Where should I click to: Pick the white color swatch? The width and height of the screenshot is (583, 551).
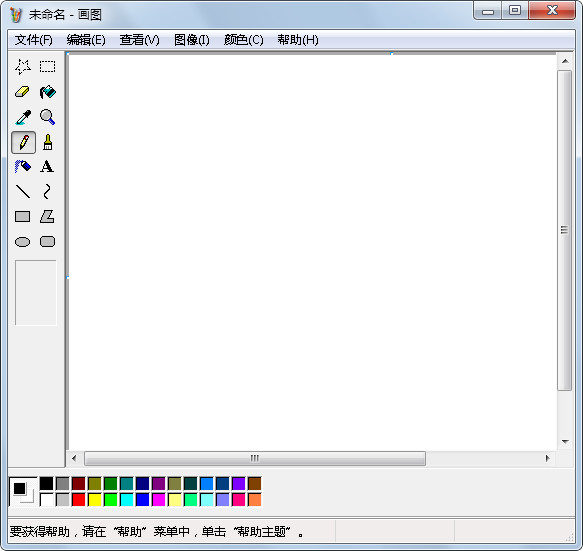47,500
